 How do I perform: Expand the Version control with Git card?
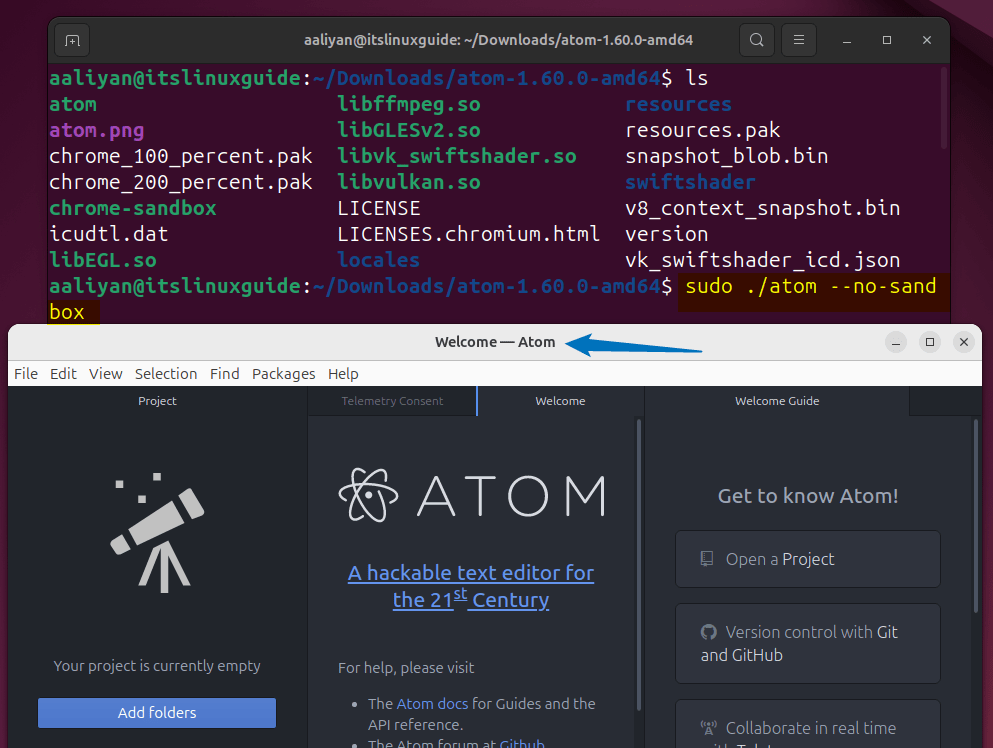click(x=807, y=643)
